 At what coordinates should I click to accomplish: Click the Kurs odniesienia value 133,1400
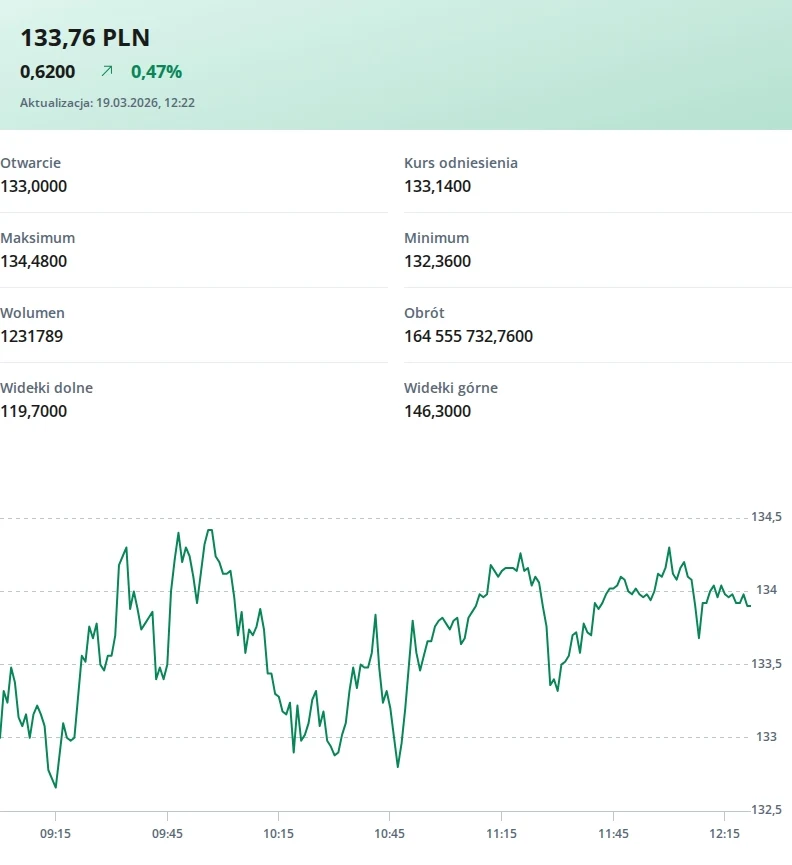437,186
